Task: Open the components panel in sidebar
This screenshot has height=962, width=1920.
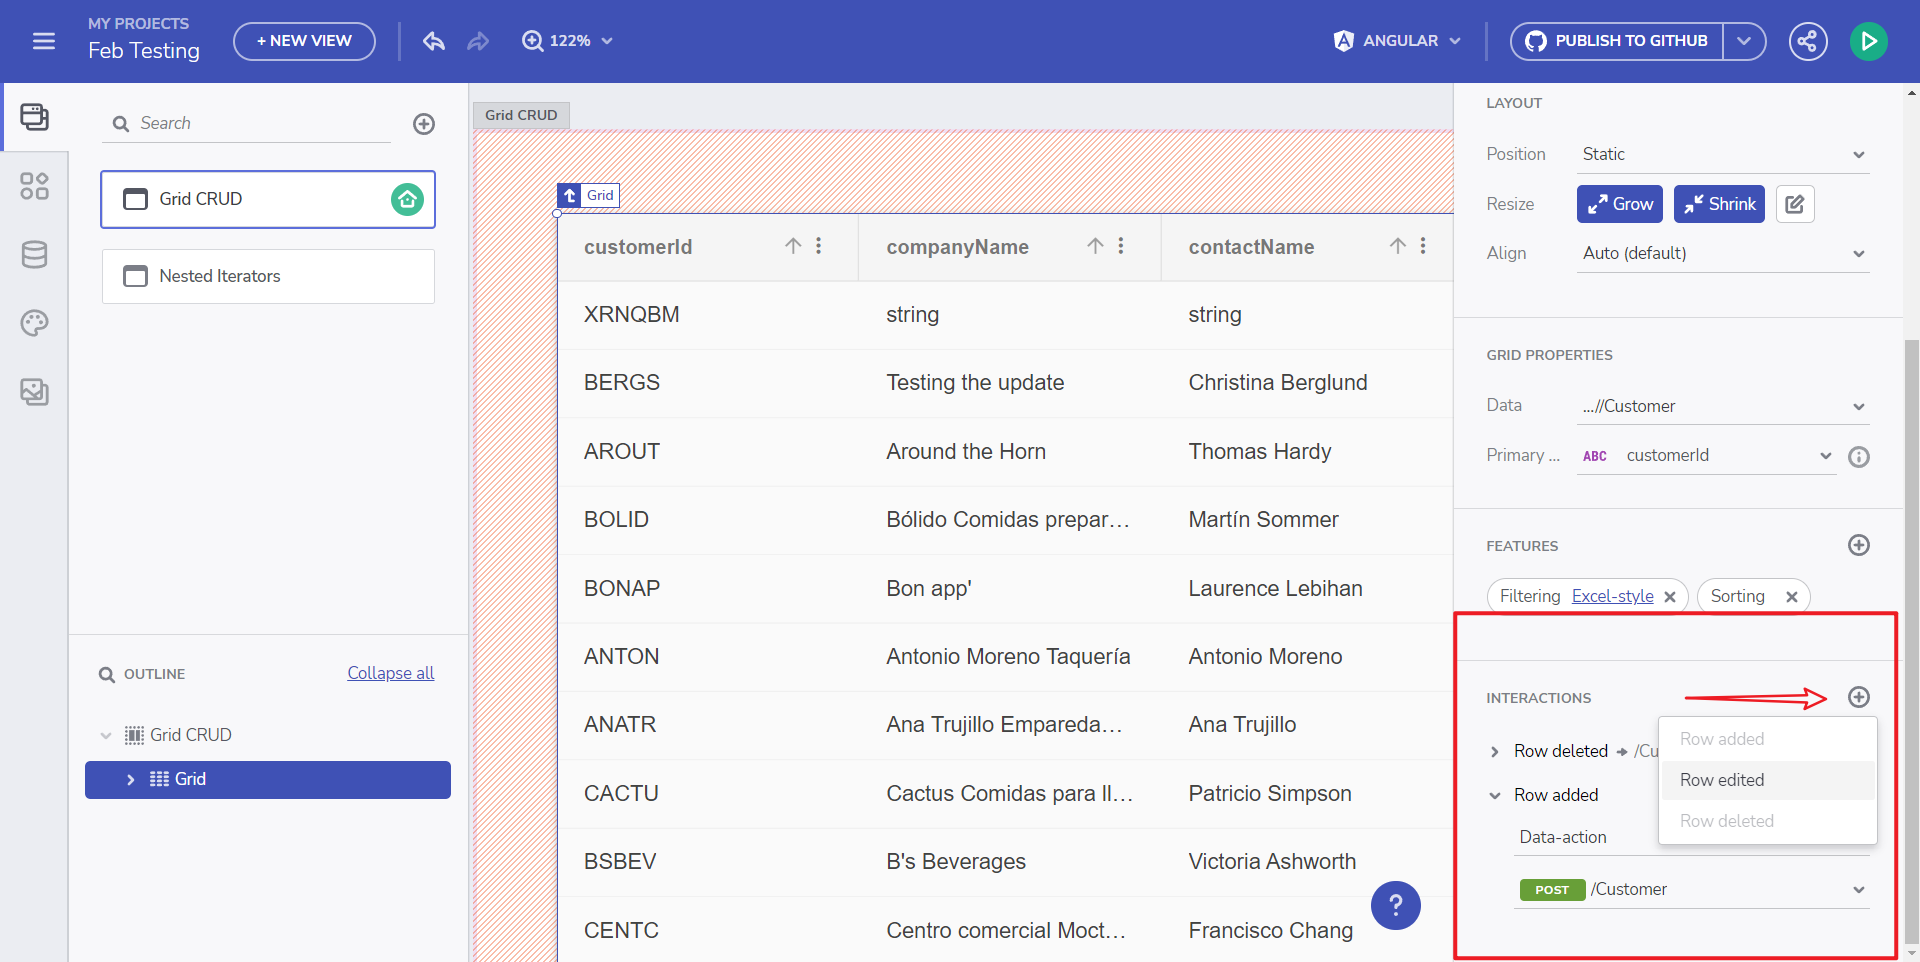Action: coord(35,186)
